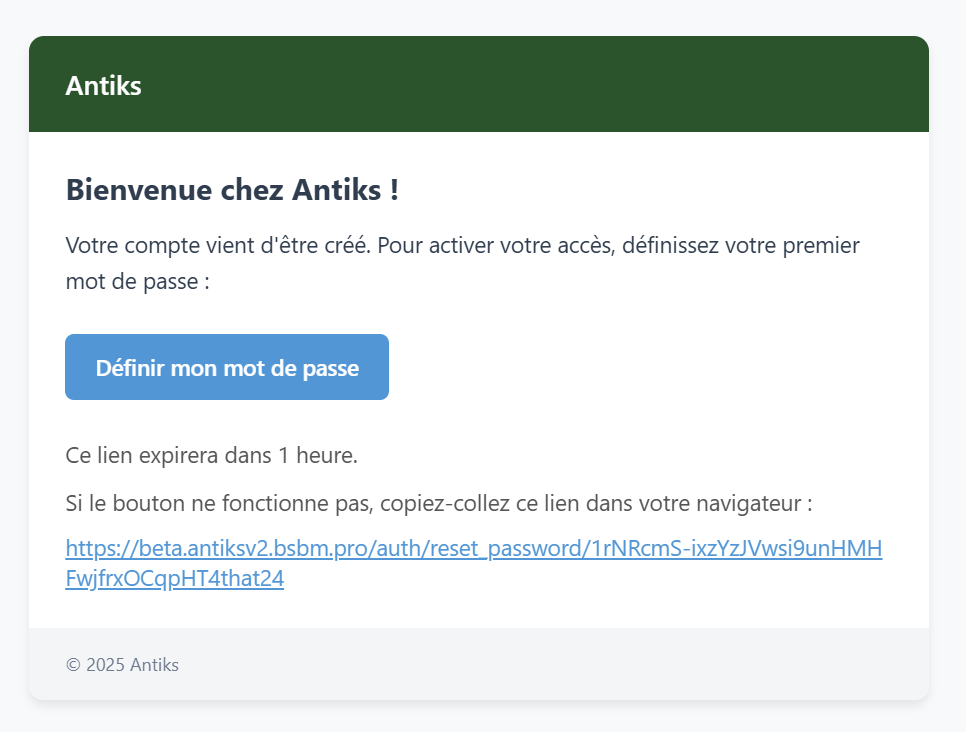This screenshot has height=732, width=966.
Task: Click the 'Bienvenue chez Antiks !' heading
Action: click(230, 189)
